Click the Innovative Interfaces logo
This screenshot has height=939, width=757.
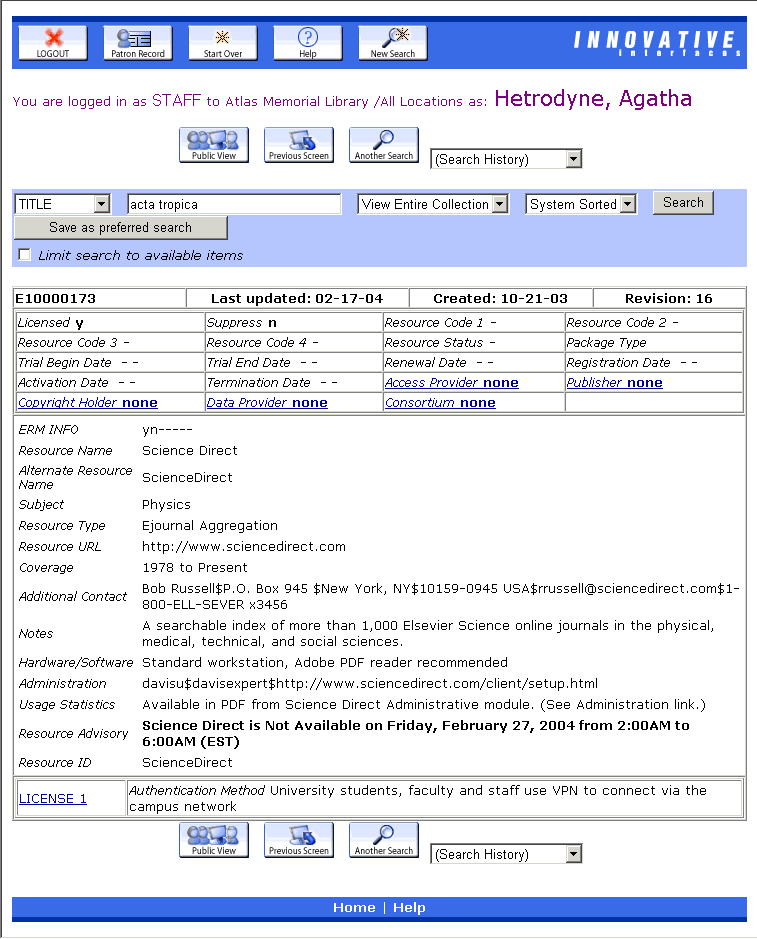[x=657, y=43]
